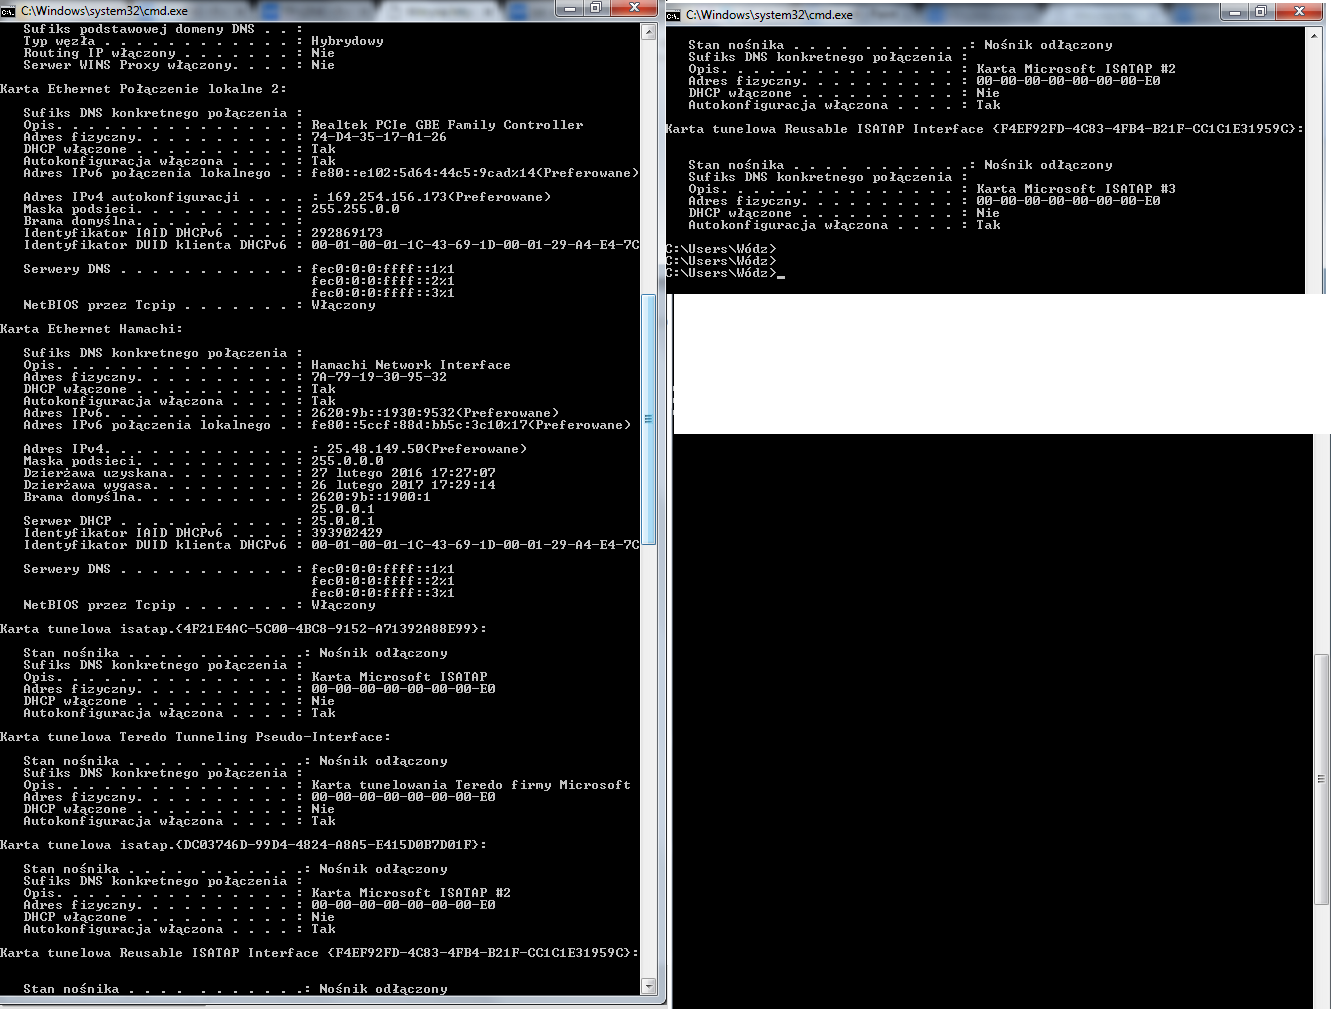Viewport: 1331px width, 1009px height.
Task: Focus the left cmd.exe window title bar
Action: tap(300, 11)
